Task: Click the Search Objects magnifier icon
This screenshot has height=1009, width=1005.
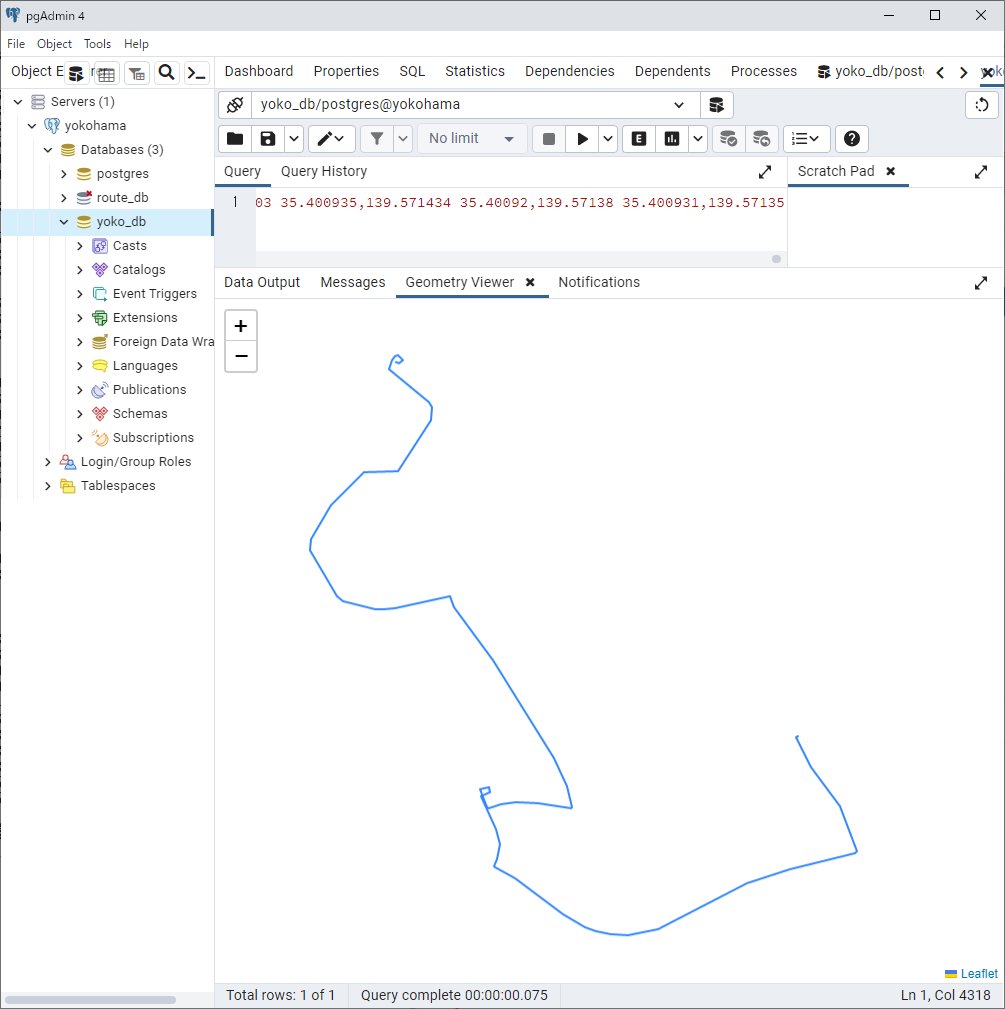Action: (x=167, y=73)
